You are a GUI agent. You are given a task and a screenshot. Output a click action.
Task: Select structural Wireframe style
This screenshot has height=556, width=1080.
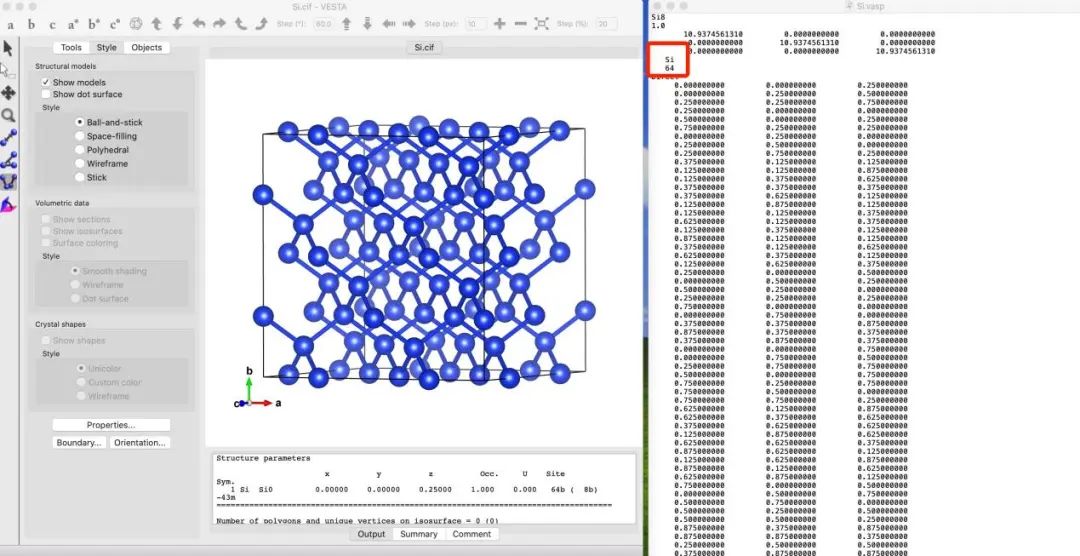coord(80,163)
